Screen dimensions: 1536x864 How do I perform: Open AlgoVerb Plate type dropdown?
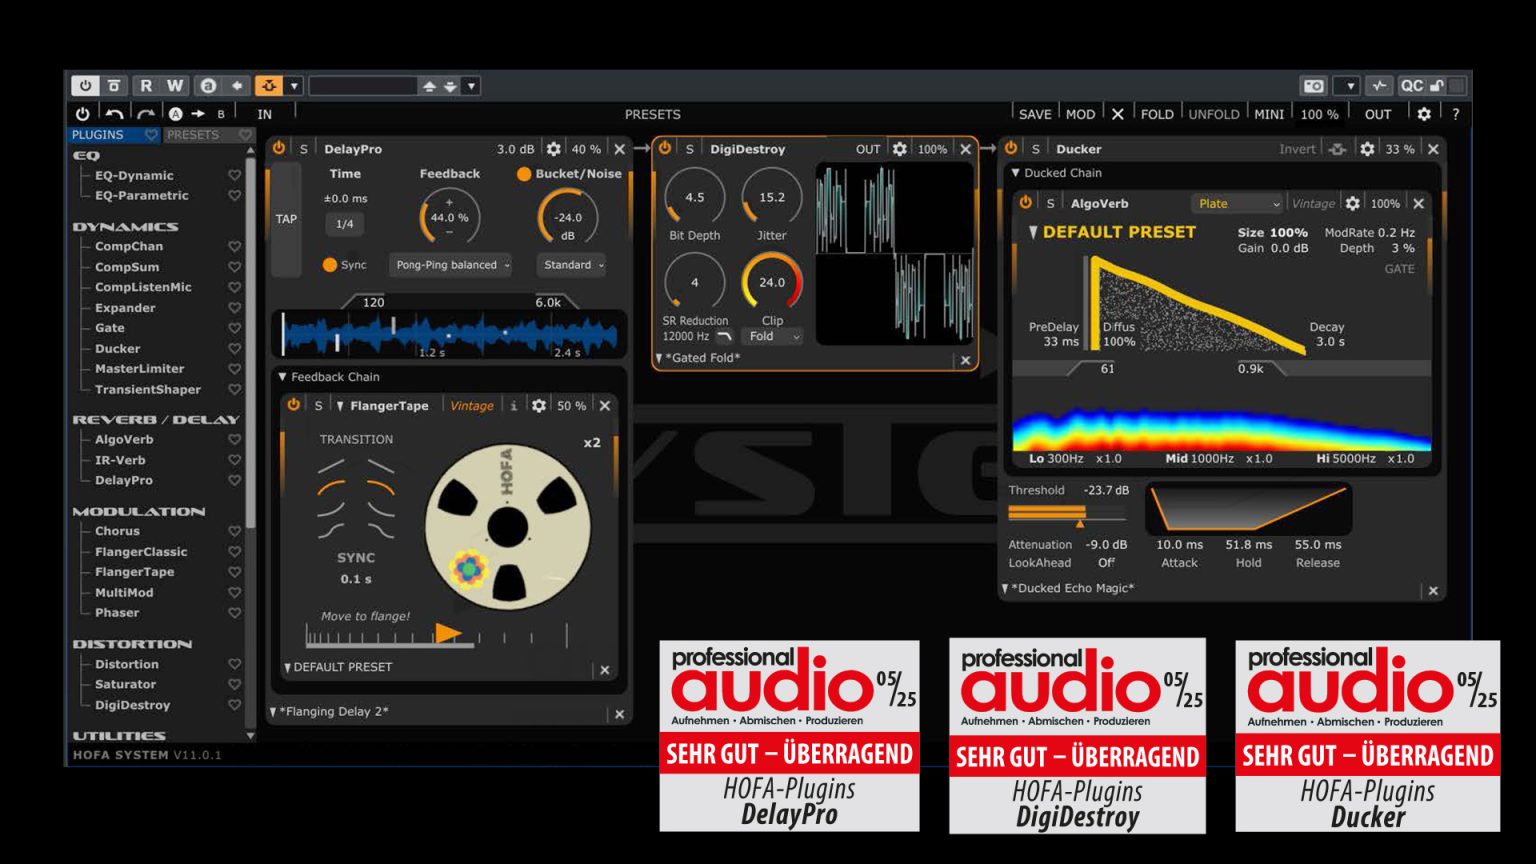tap(1237, 204)
